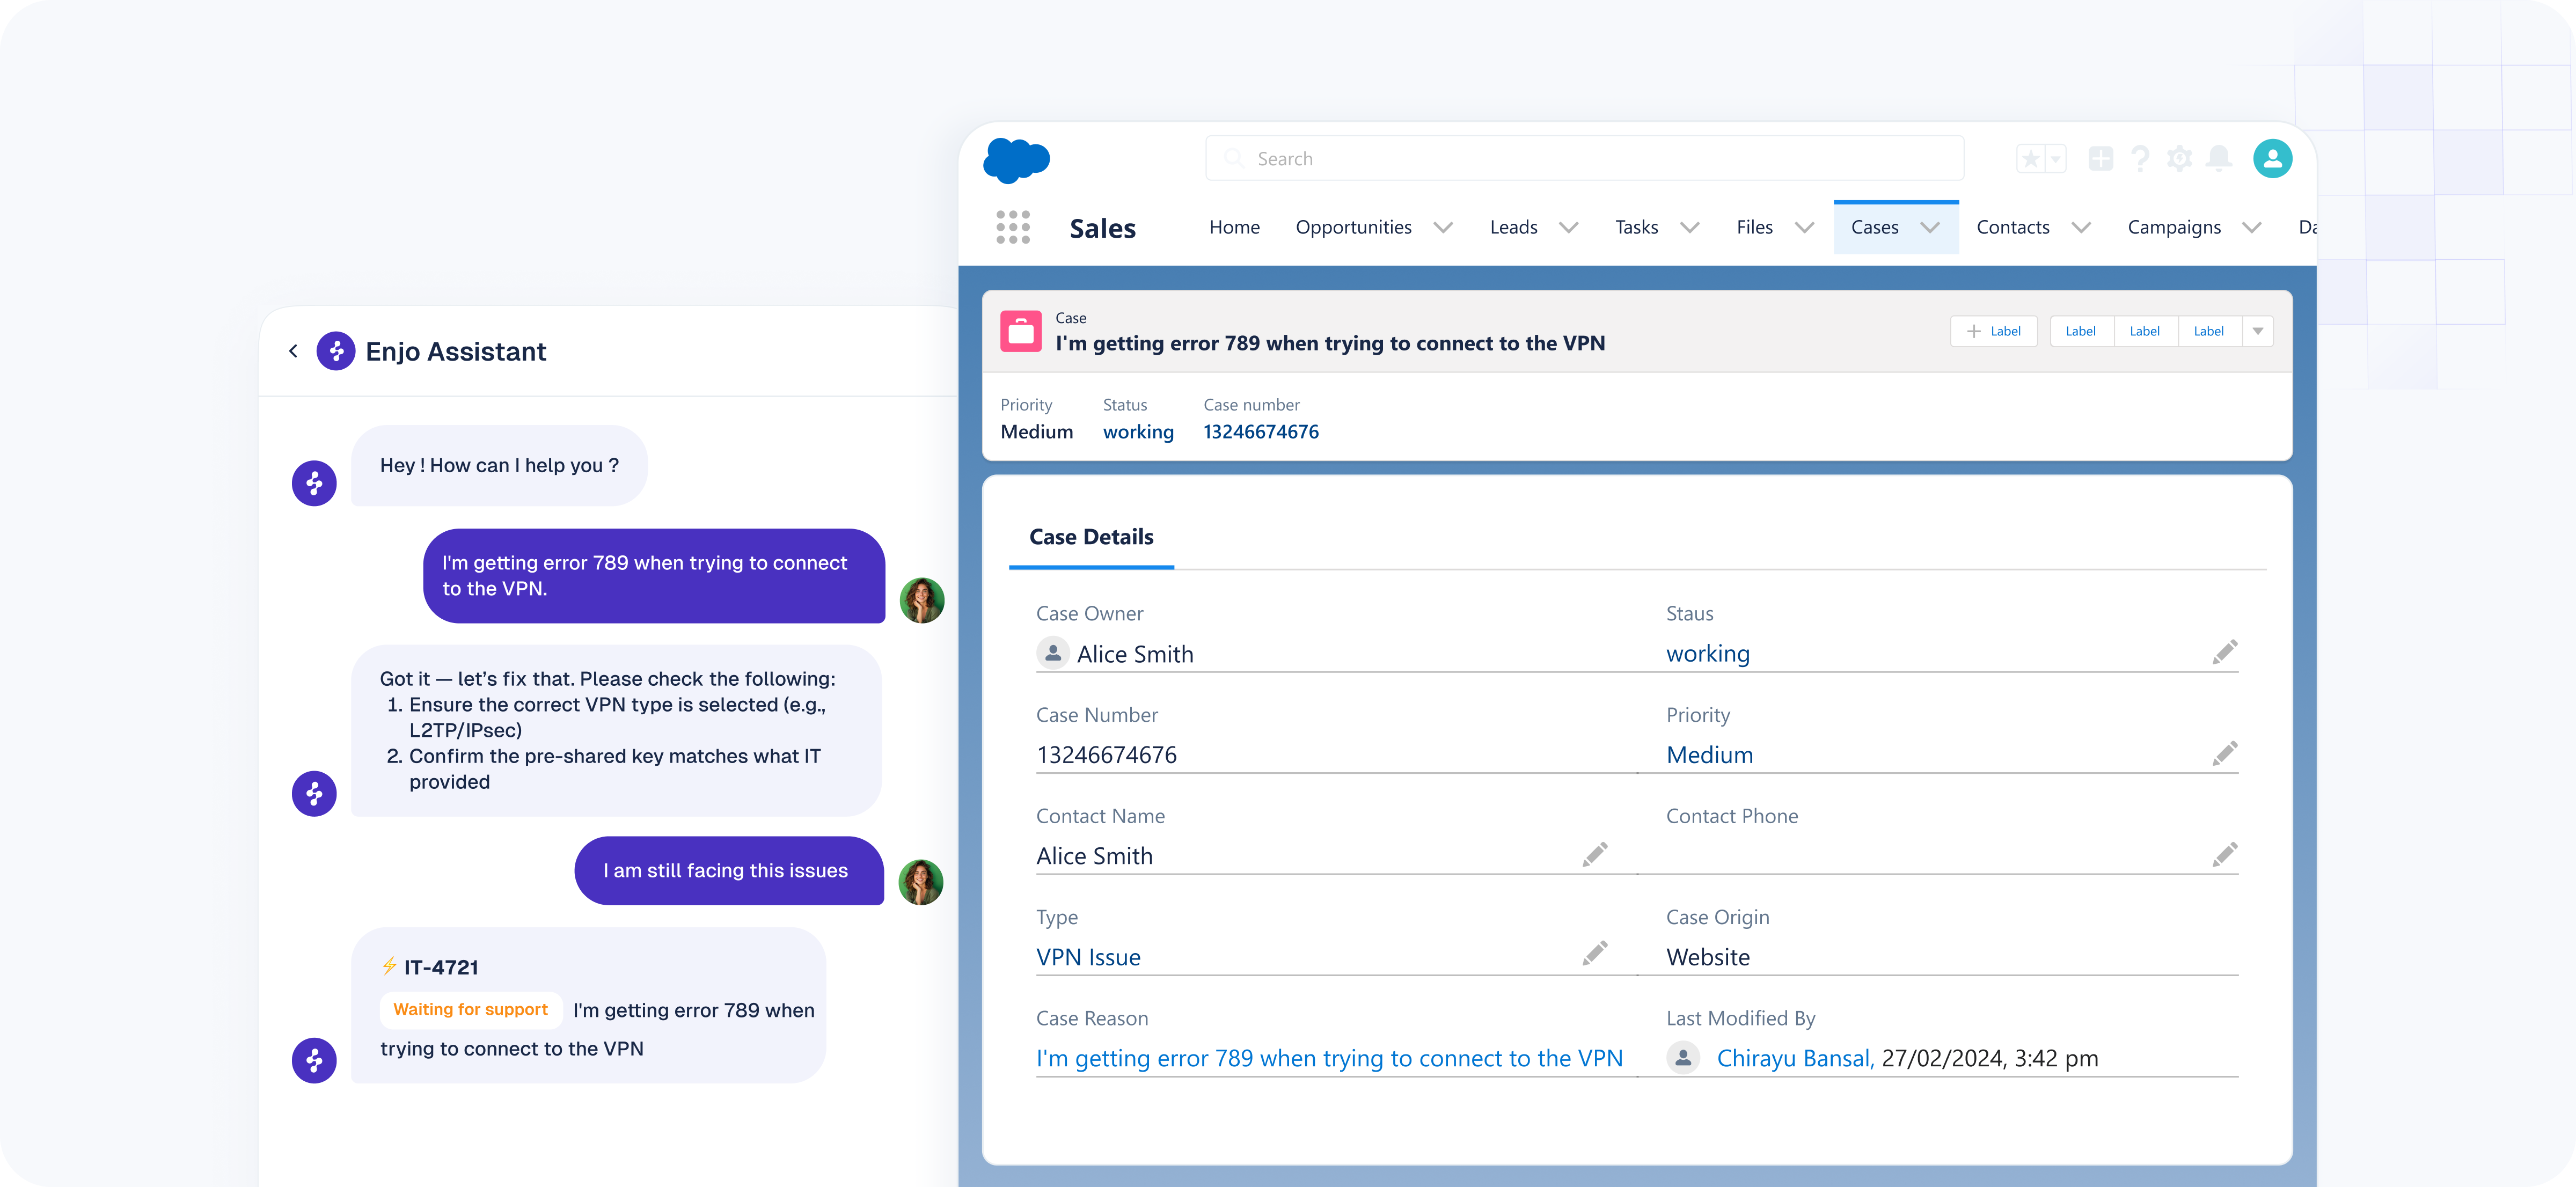Open the favorites list dropdown arrow
Viewport: 2576px width, 1187px height.
(x=2056, y=159)
